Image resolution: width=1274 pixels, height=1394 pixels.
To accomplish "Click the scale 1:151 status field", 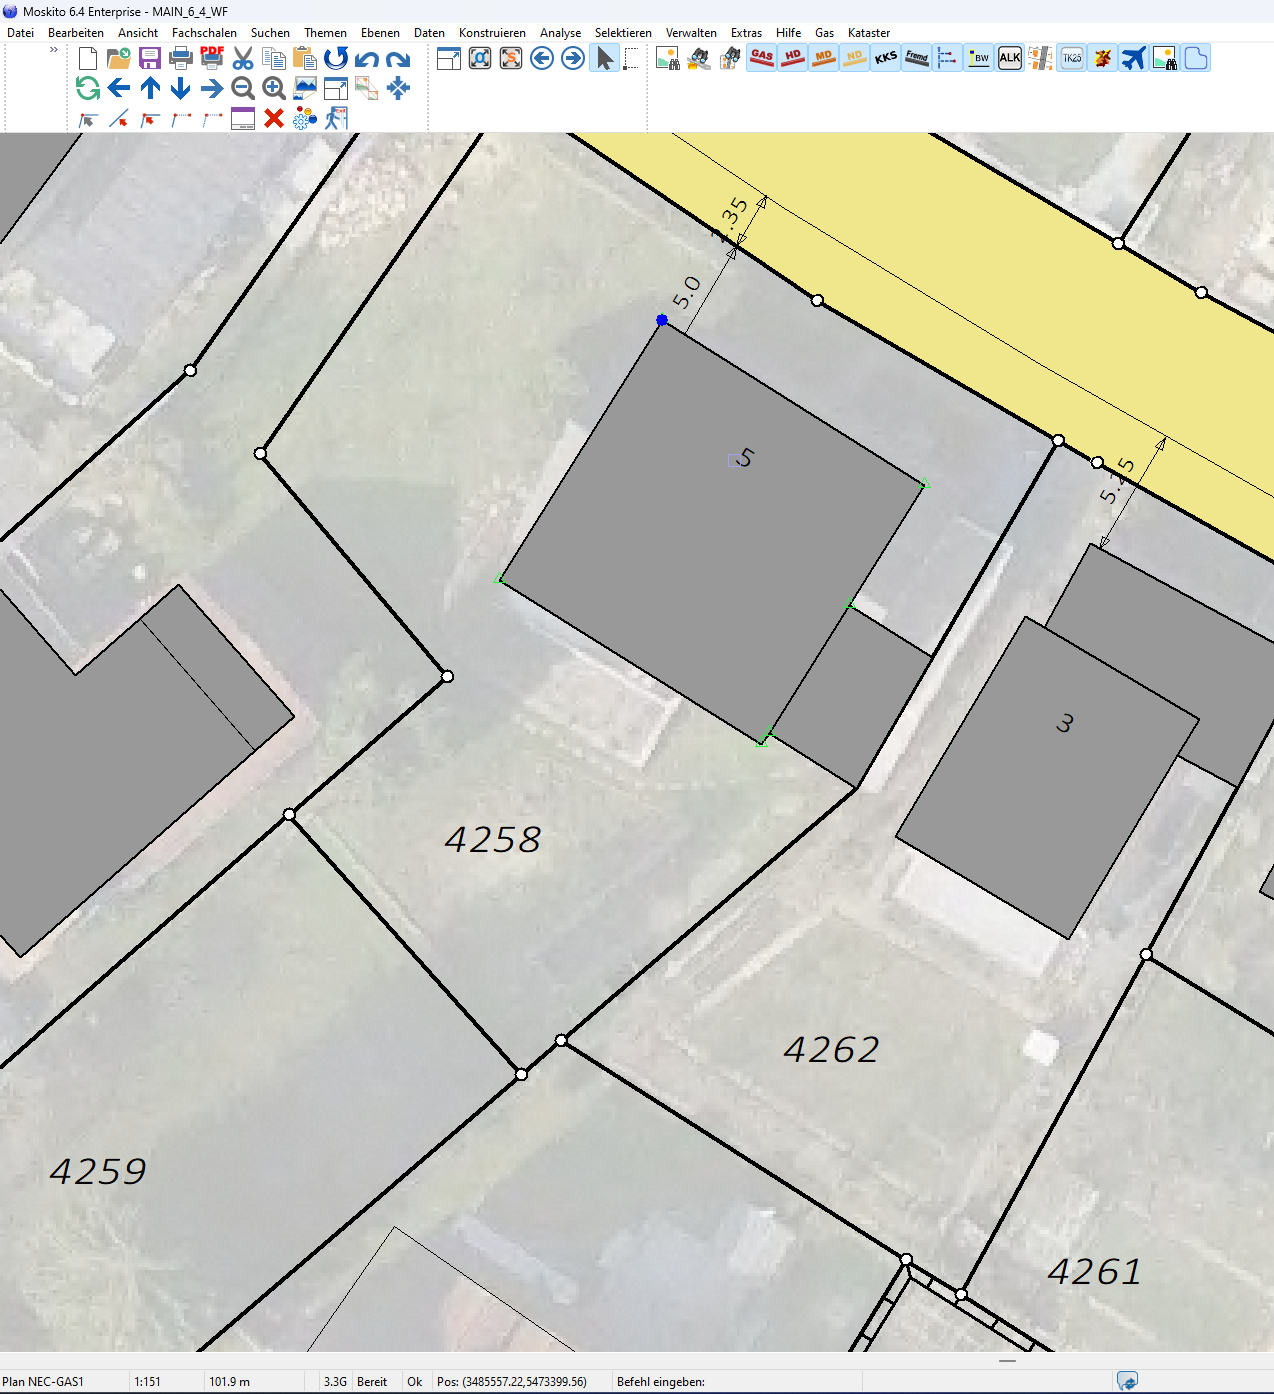I will (148, 1382).
